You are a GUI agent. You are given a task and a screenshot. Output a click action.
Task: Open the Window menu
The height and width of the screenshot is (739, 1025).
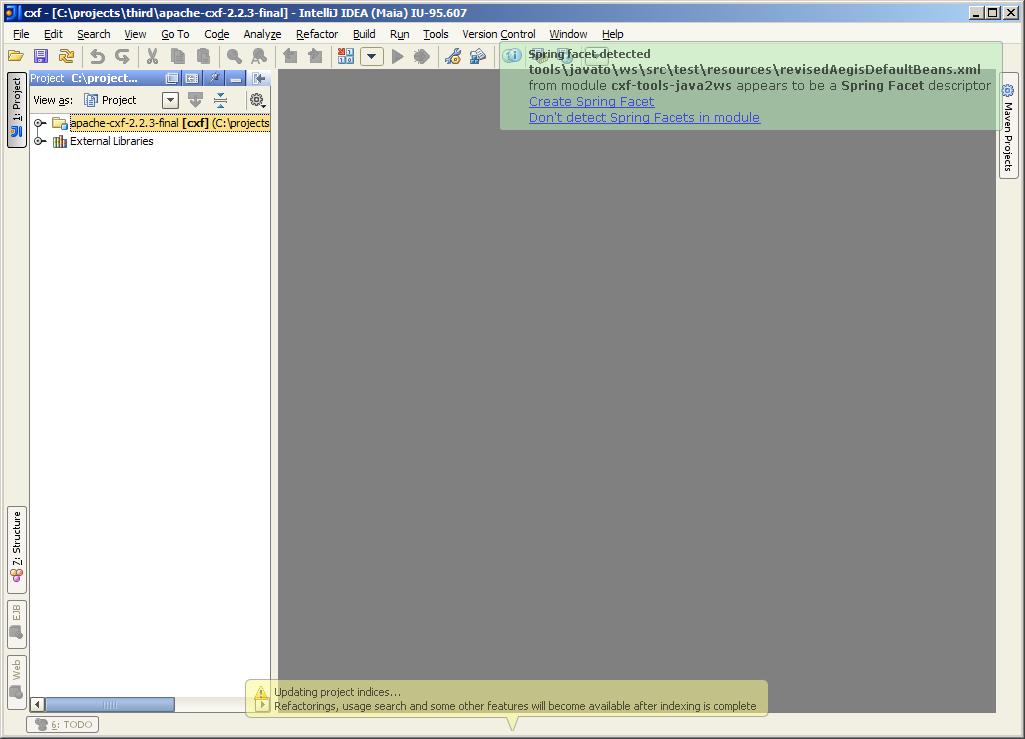tap(568, 34)
